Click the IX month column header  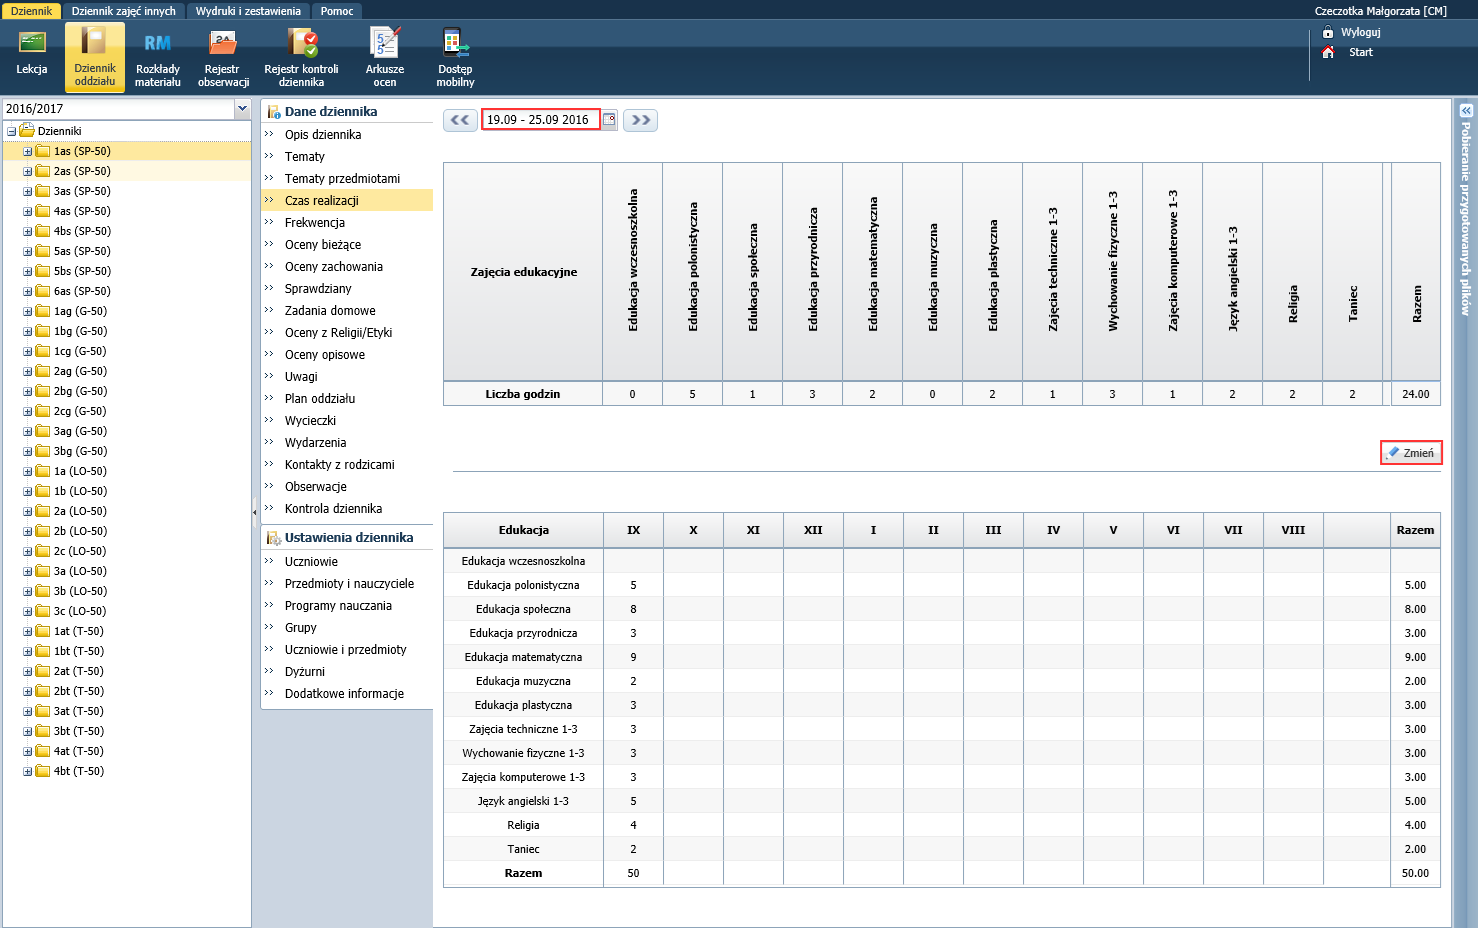pos(633,530)
